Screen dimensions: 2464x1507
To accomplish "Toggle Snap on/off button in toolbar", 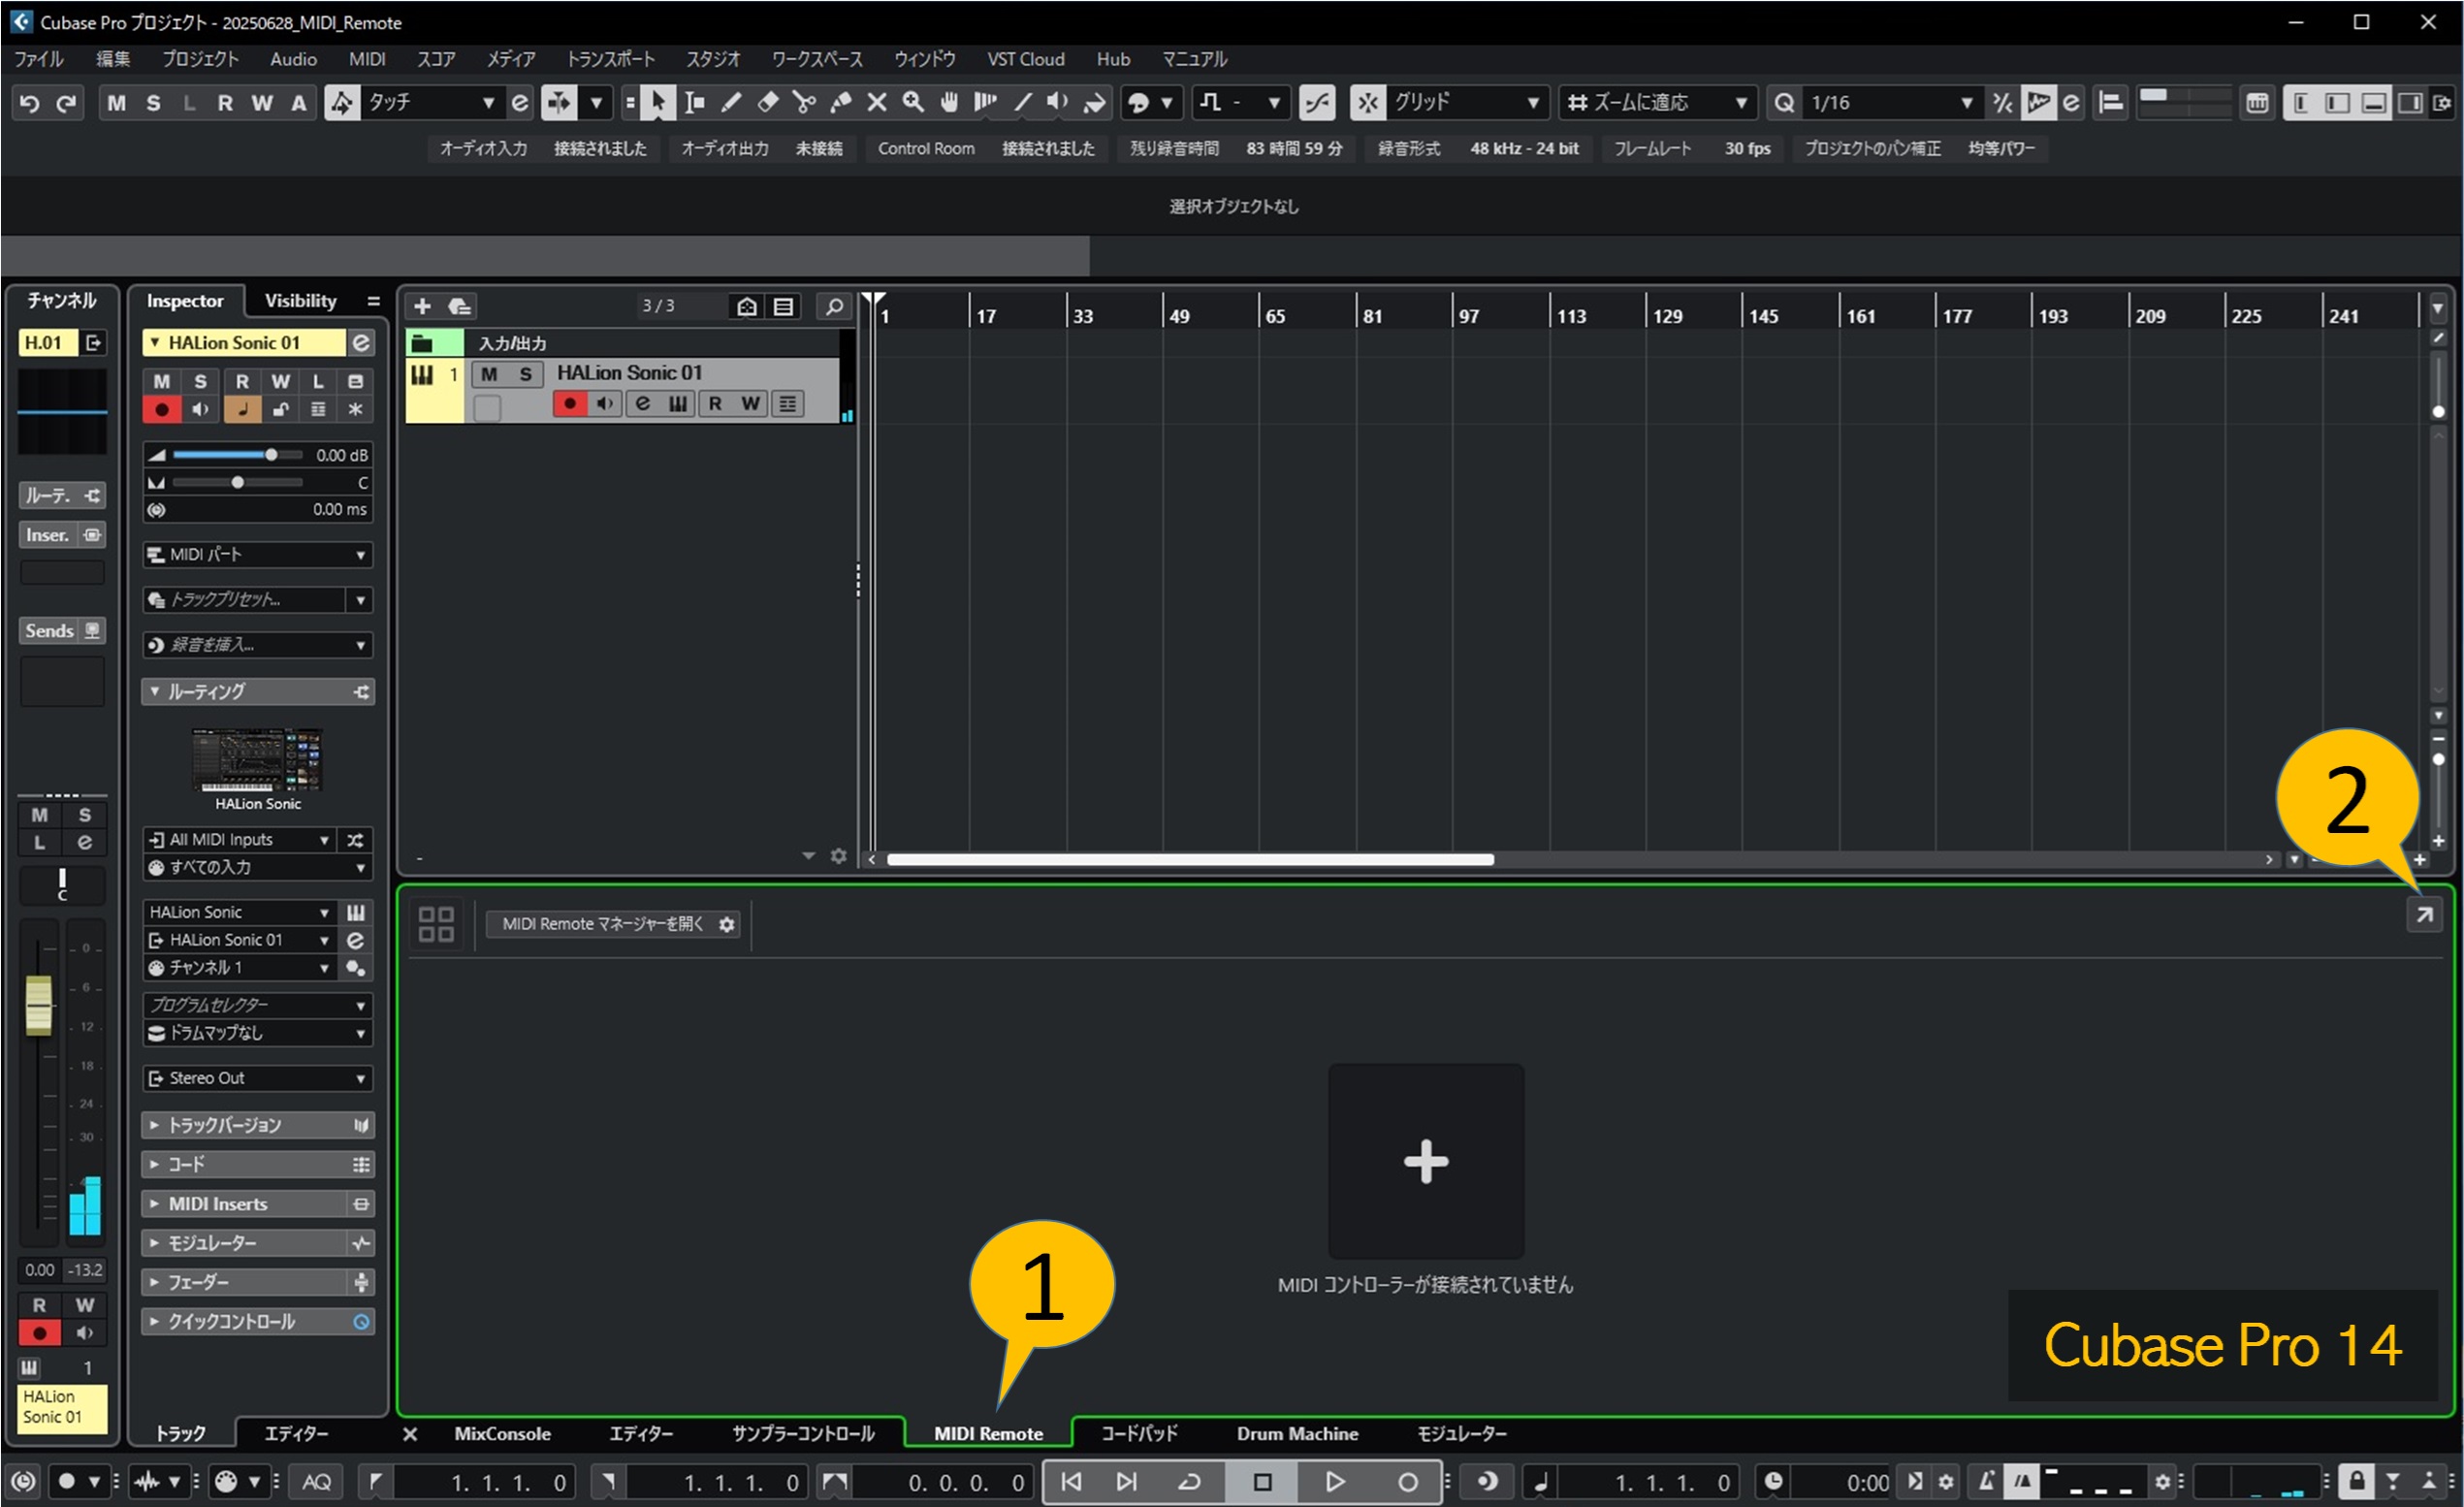I will pos(1367,102).
